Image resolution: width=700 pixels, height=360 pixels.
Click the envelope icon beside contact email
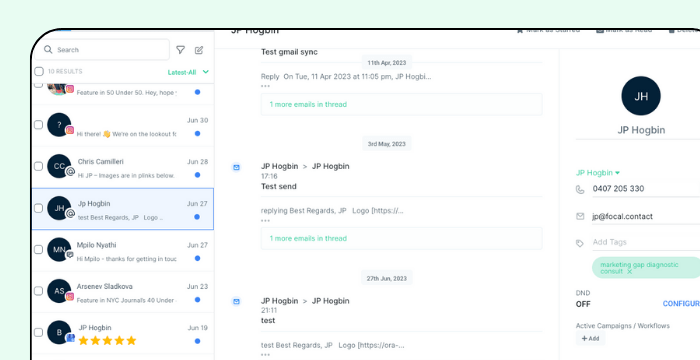580,217
